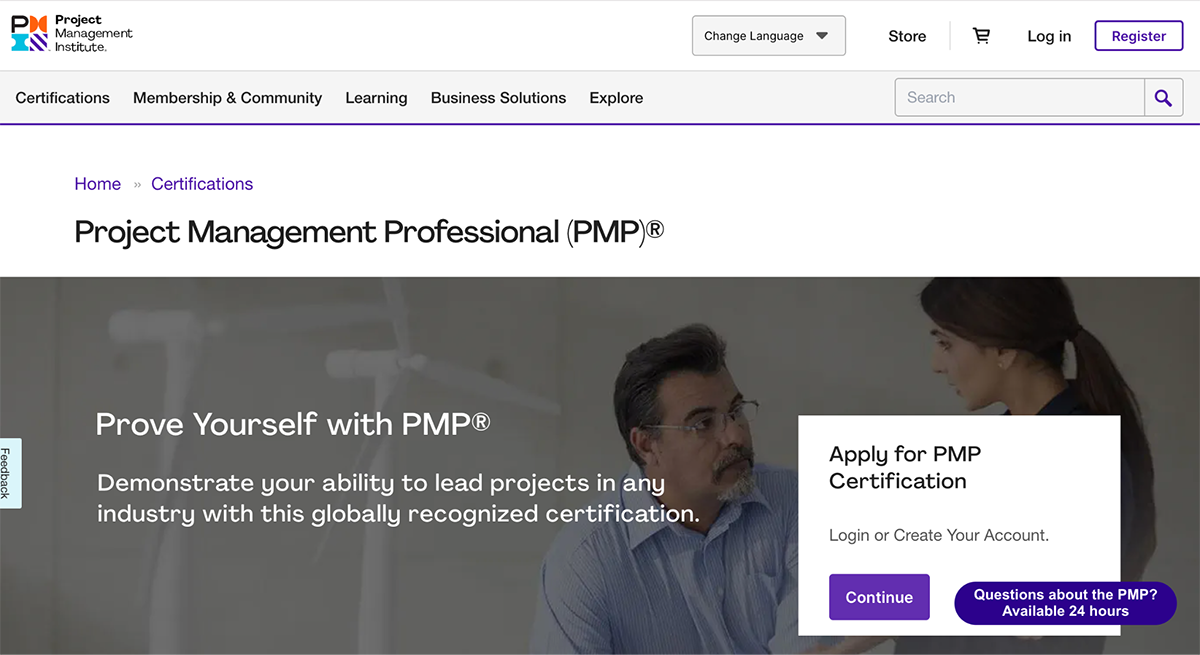The height and width of the screenshot is (655, 1200).
Task: Focus the Search input field
Action: click(1020, 98)
